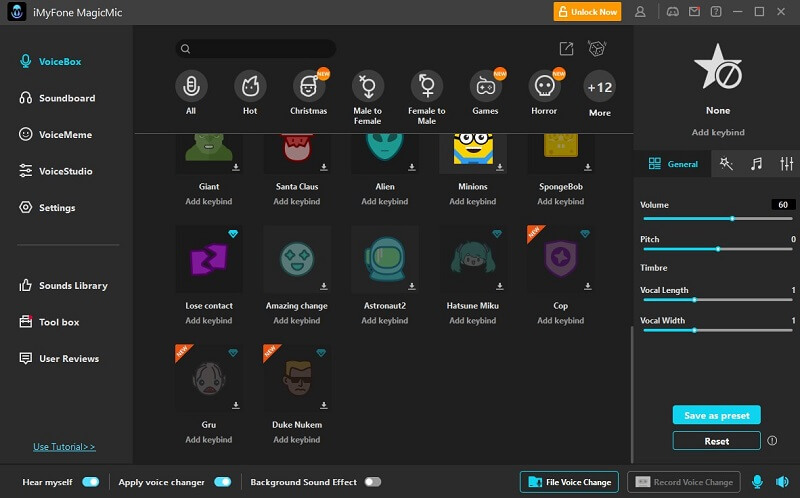
Task: Click the export share icon
Action: pyautogui.click(x=566, y=48)
